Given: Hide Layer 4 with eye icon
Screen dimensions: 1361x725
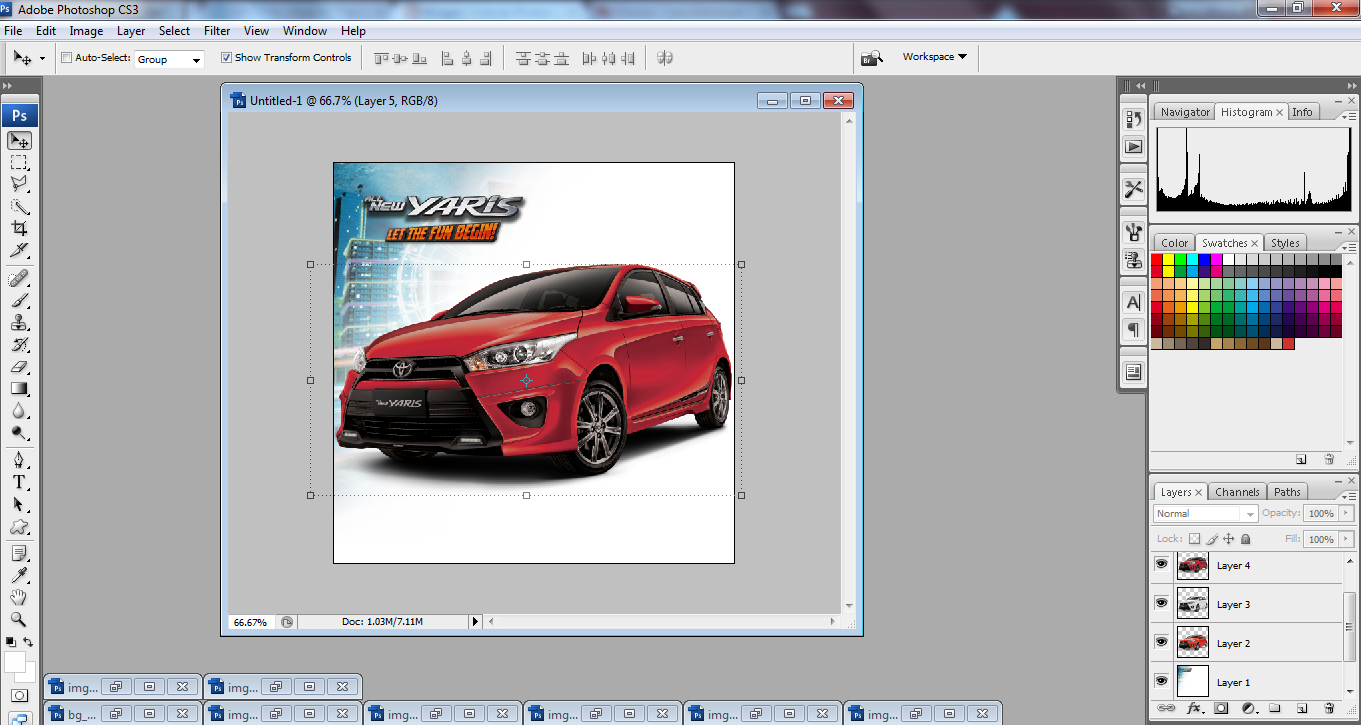Looking at the screenshot, I should 1161,565.
